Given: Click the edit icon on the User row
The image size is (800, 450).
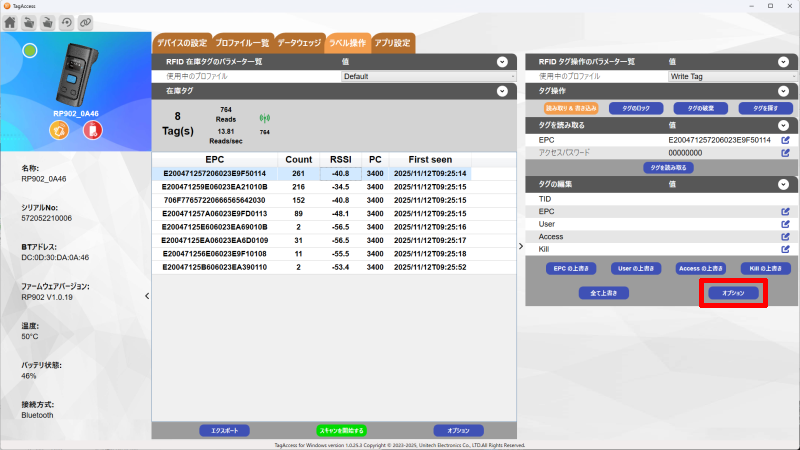Looking at the screenshot, I should [x=785, y=224].
